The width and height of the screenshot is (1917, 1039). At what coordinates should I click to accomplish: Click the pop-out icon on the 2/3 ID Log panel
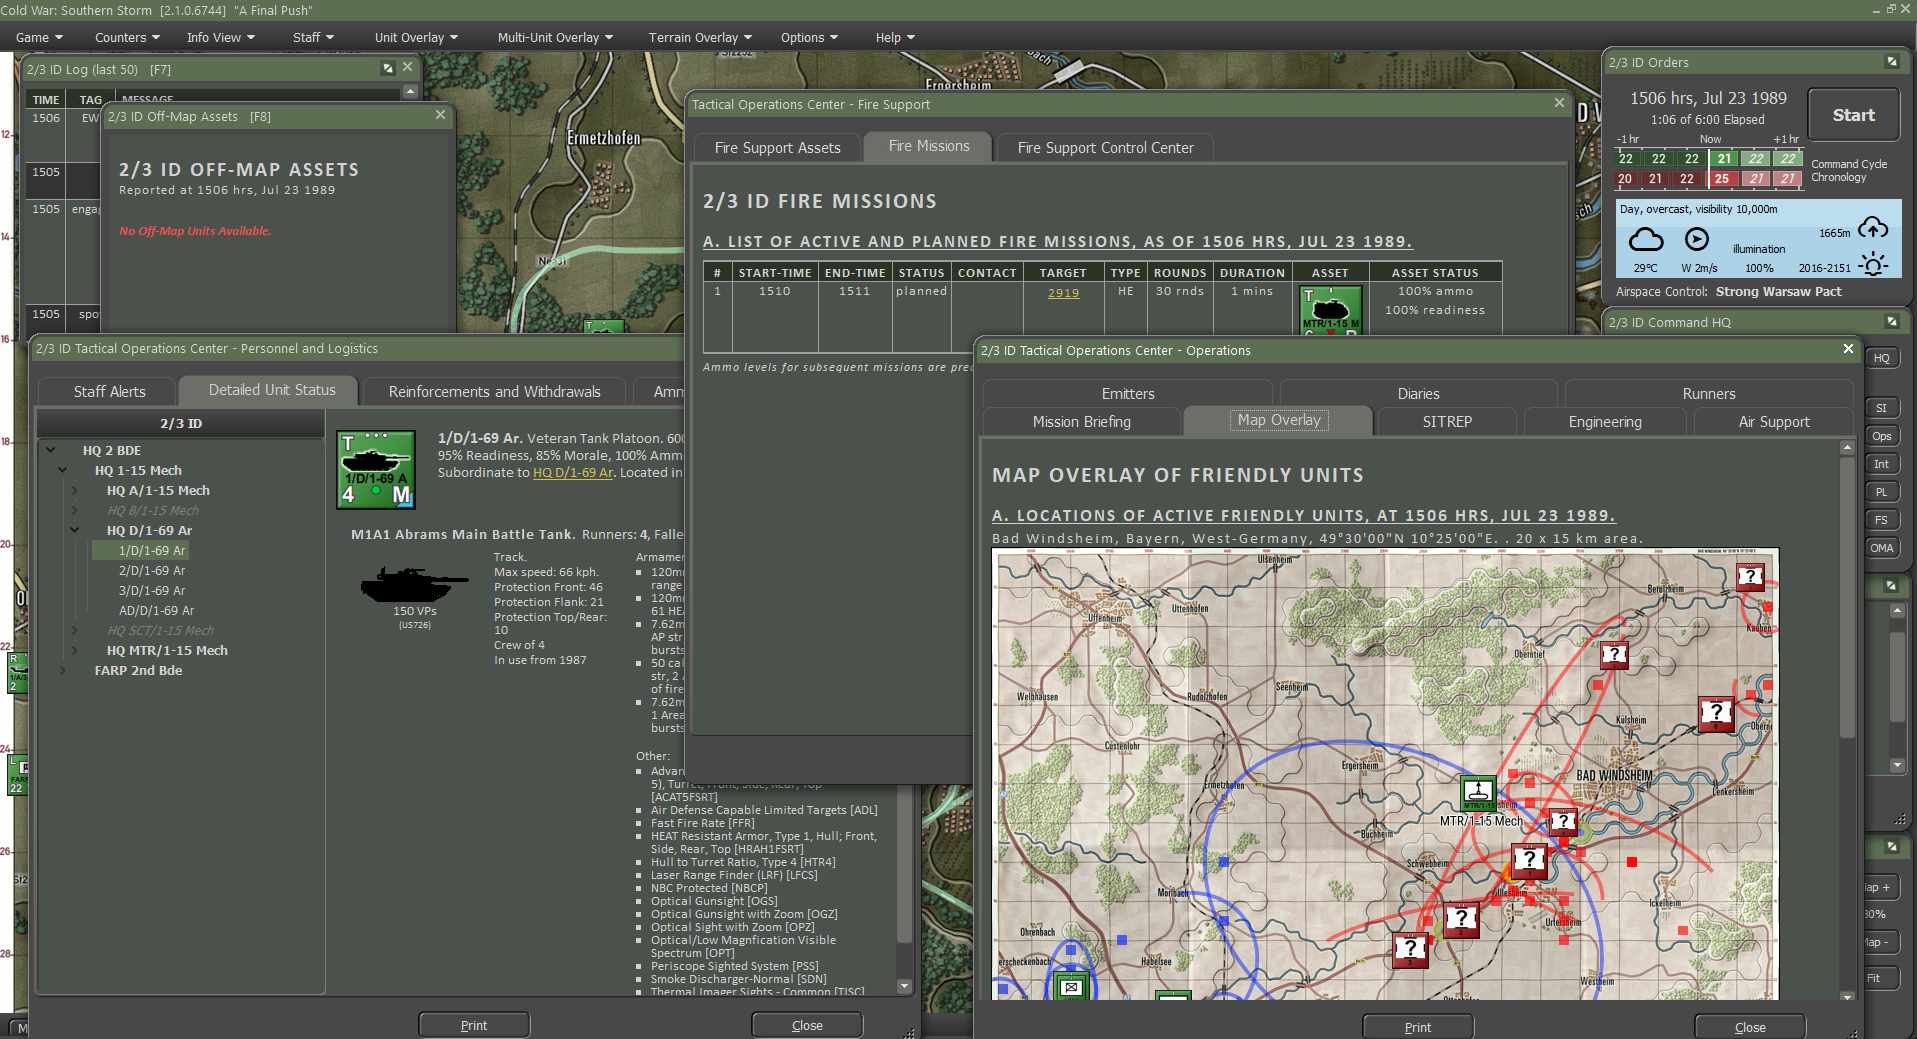coord(388,68)
